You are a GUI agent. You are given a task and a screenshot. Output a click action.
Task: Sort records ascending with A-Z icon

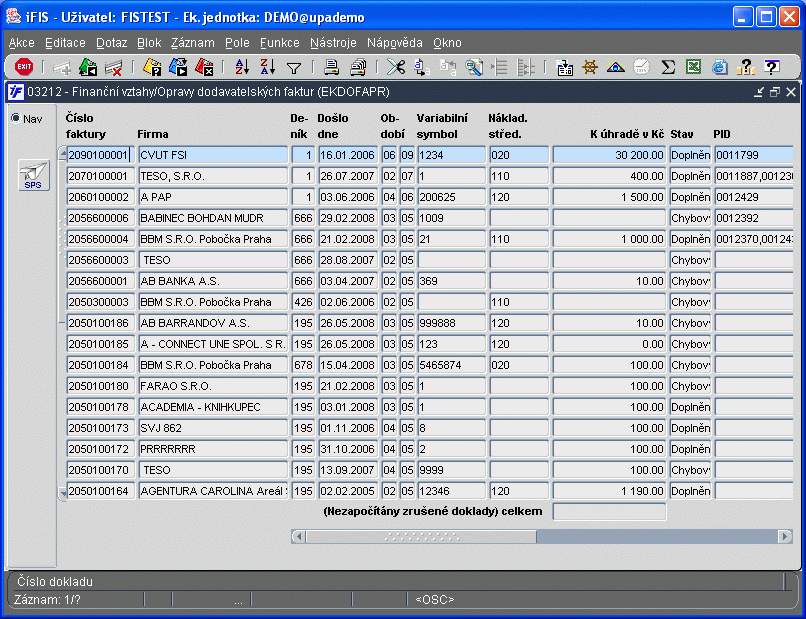pos(242,67)
